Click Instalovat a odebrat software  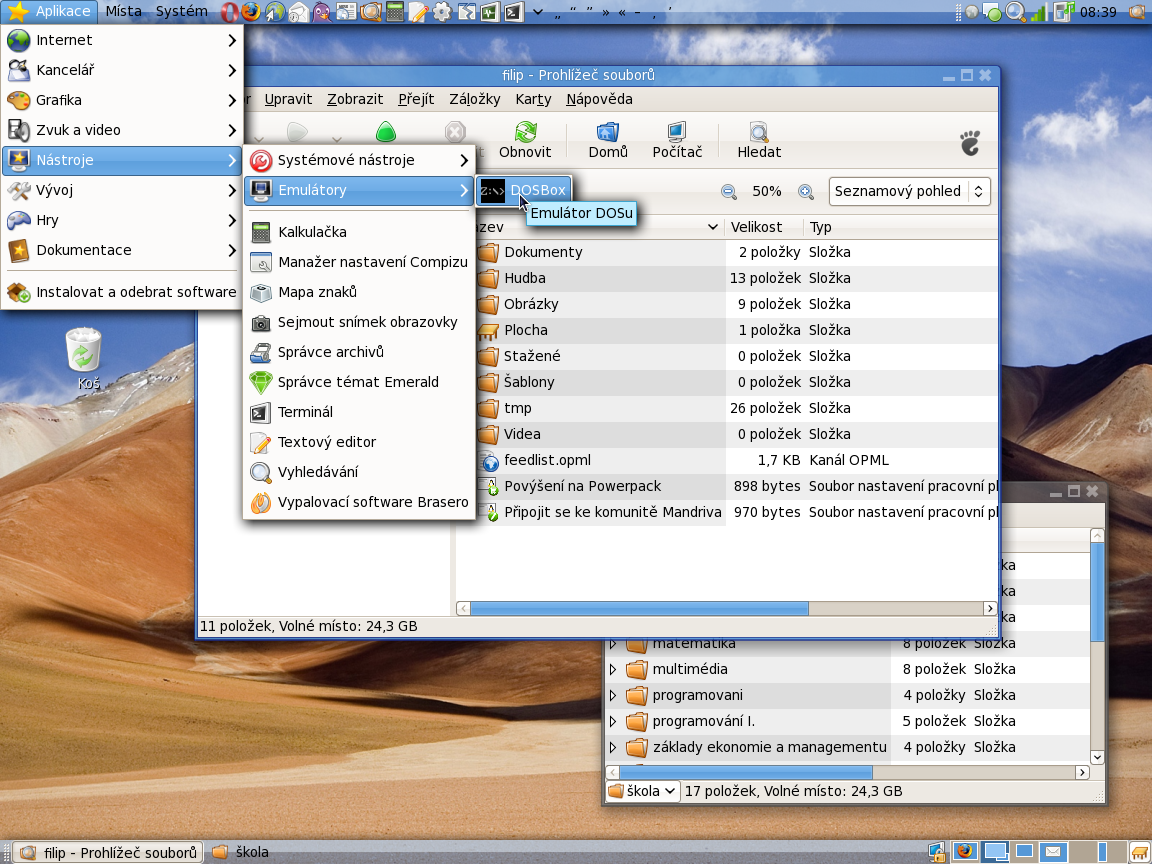point(122,292)
